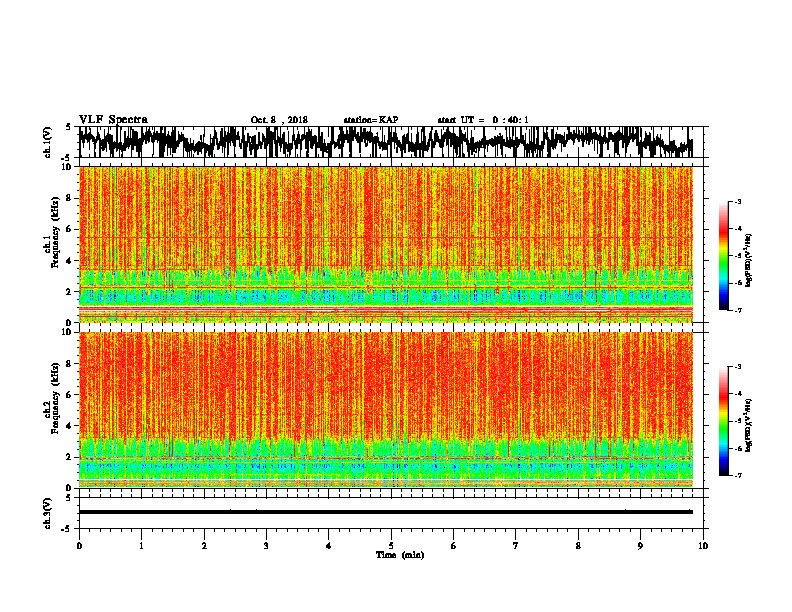Click the ch.2 colorbar log(PSD) units label
This screenshot has height=612, width=792.
click(x=749, y=425)
